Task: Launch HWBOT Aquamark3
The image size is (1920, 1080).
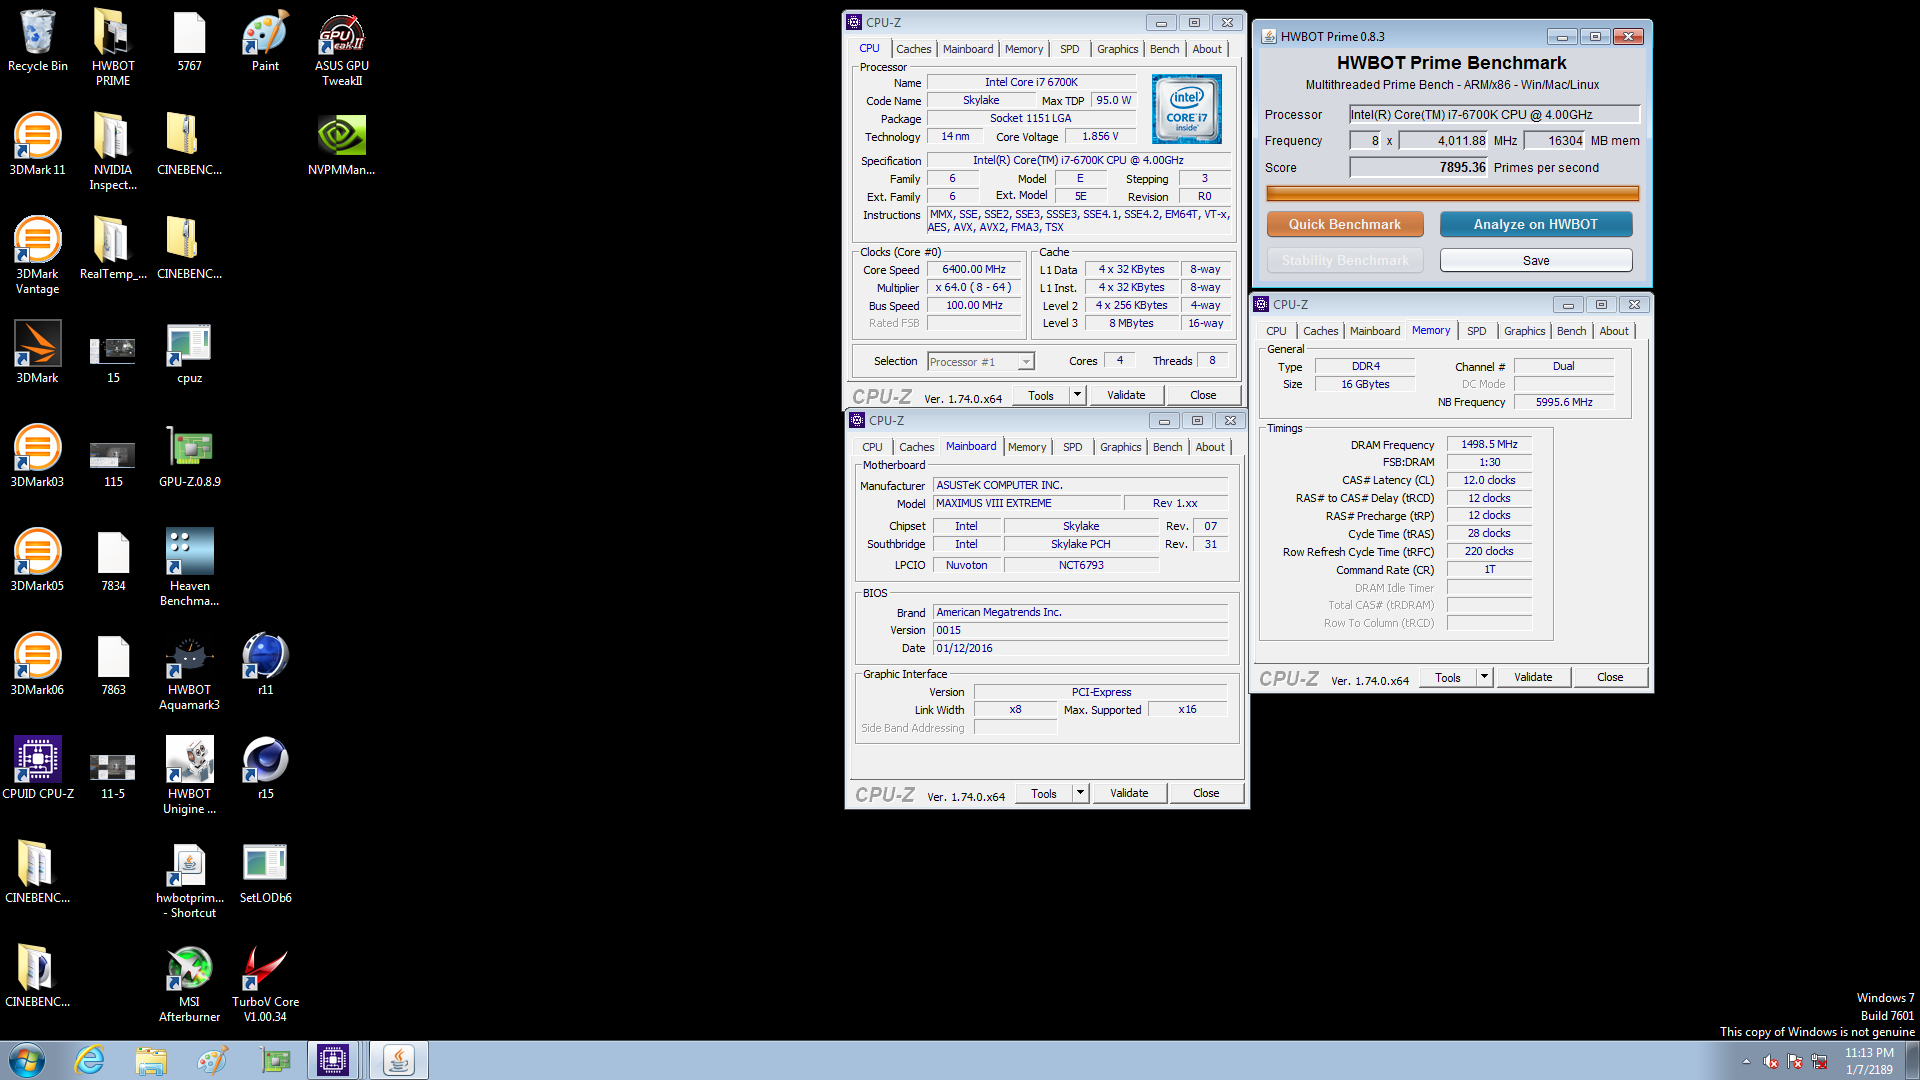Action: coord(189,670)
